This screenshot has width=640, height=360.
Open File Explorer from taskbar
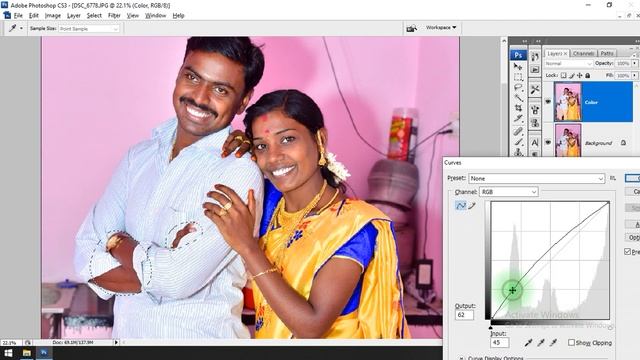tap(27, 353)
